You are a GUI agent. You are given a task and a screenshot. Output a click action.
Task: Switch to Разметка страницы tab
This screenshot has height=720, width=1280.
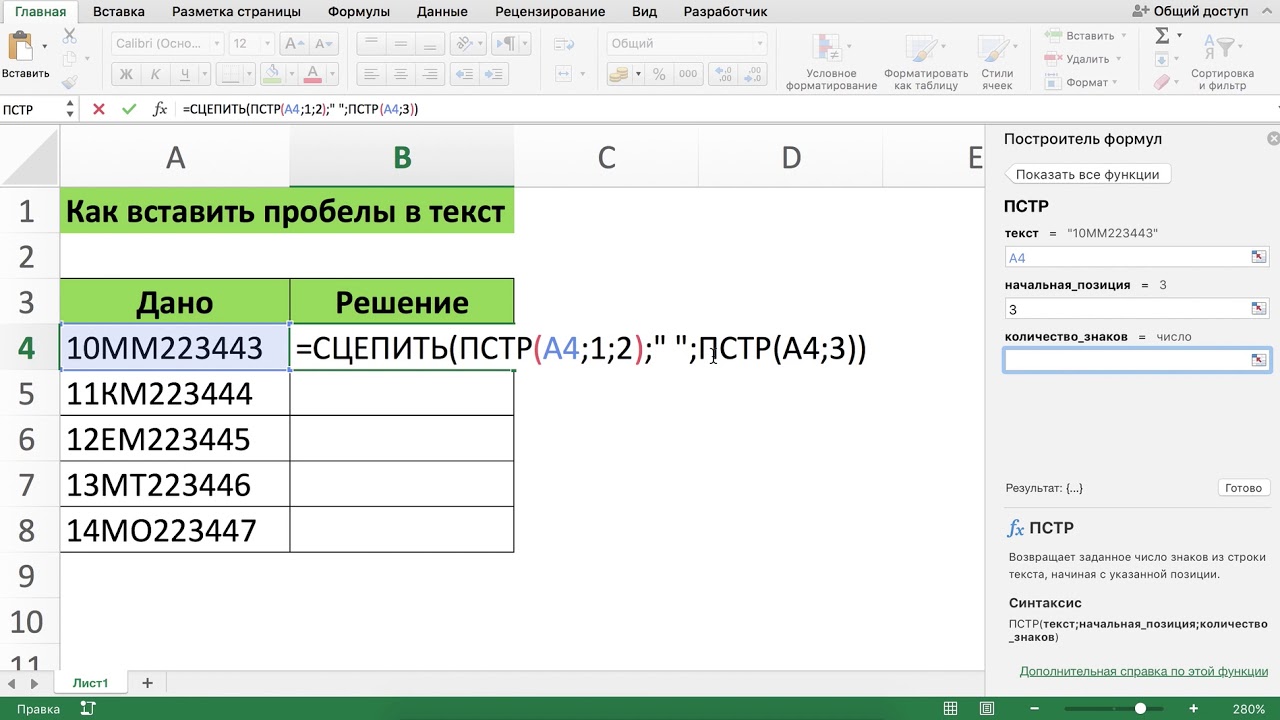[236, 11]
